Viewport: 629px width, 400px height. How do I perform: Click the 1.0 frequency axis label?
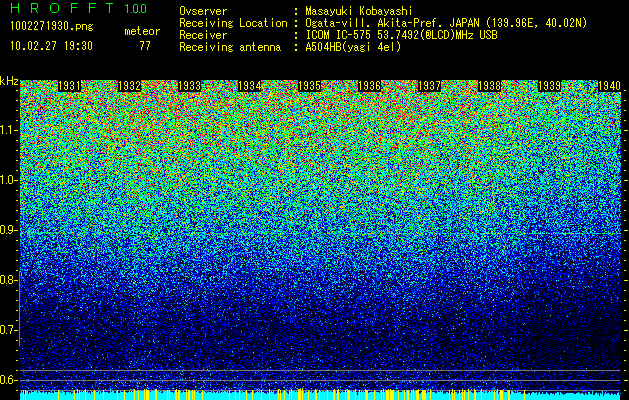coord(8,180)
